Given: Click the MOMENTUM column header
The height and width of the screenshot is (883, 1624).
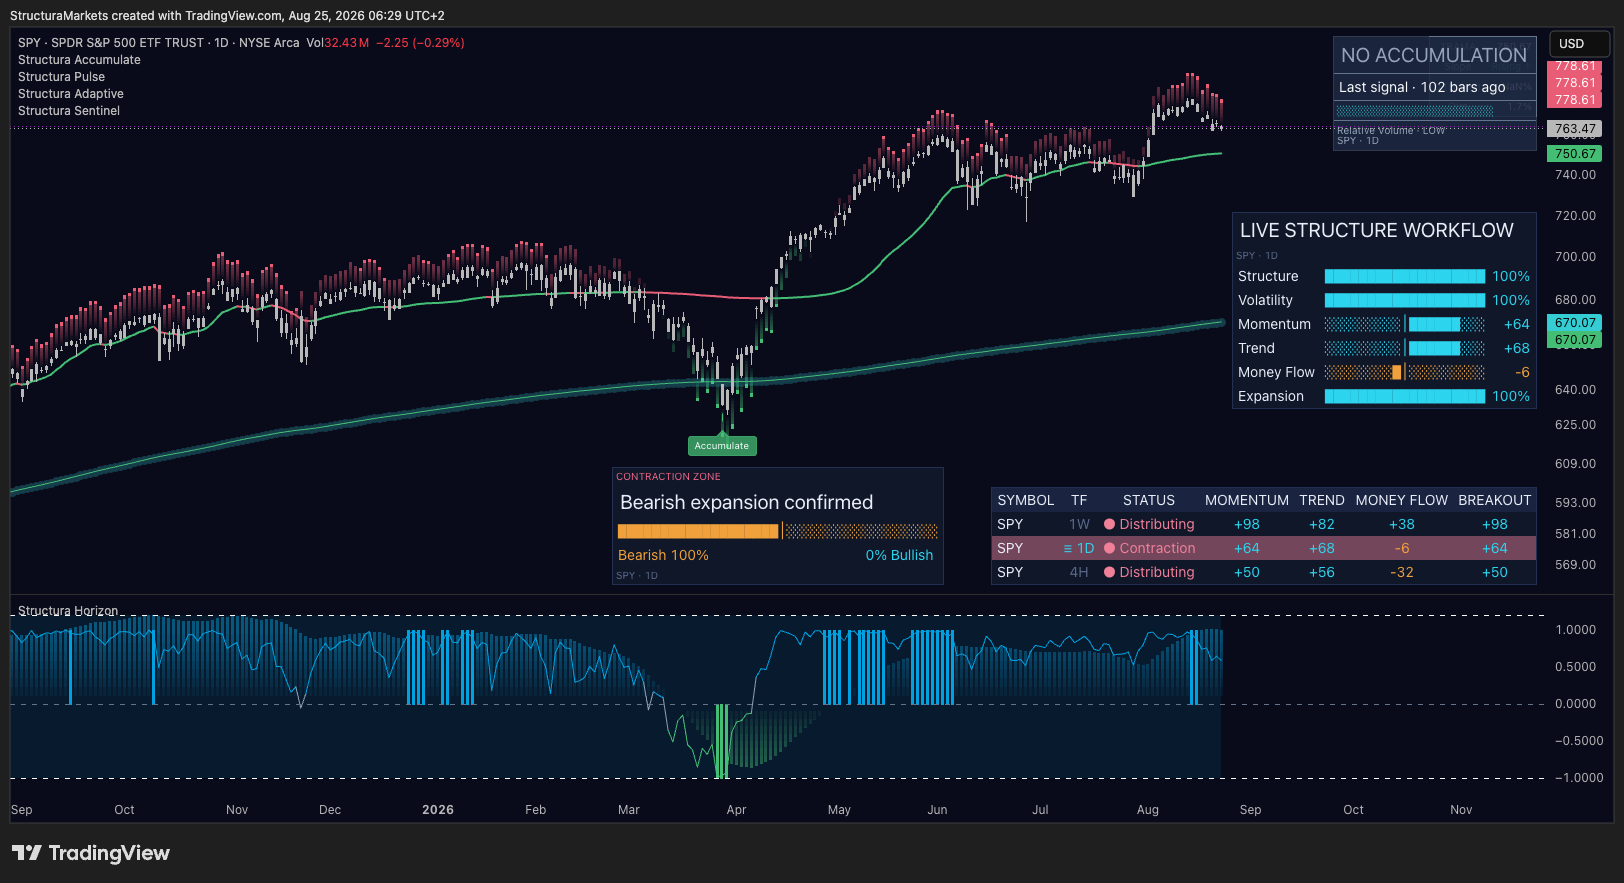Looking at the screenshot, I should pyautogui.click(x=1247, y=500).
